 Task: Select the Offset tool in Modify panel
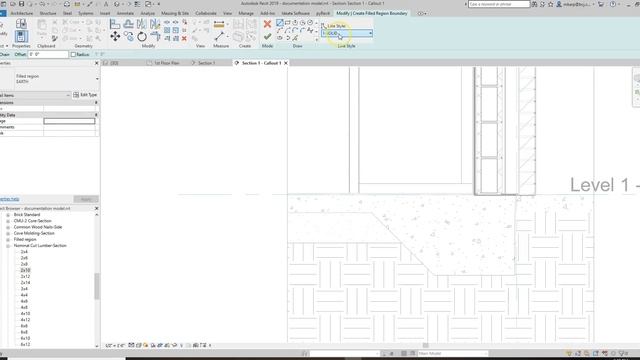click(x=129, y=24)
